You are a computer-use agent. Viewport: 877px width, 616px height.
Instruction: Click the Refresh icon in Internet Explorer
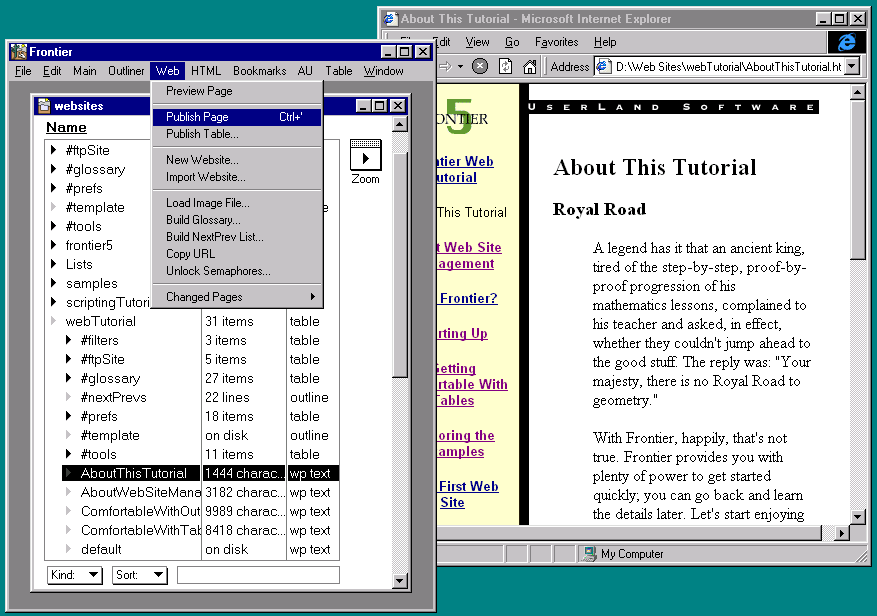[x=505, y=66]
